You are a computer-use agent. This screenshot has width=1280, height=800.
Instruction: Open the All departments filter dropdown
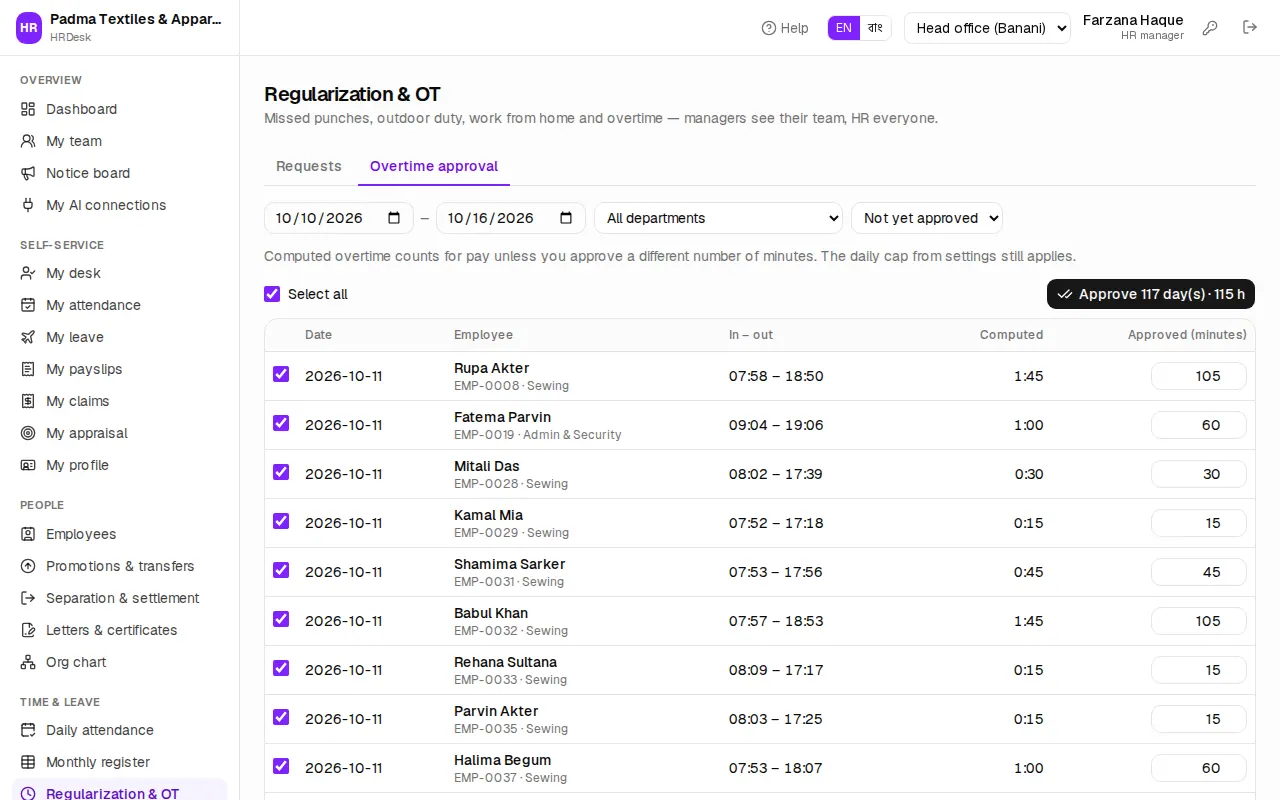tap(719, 218)
